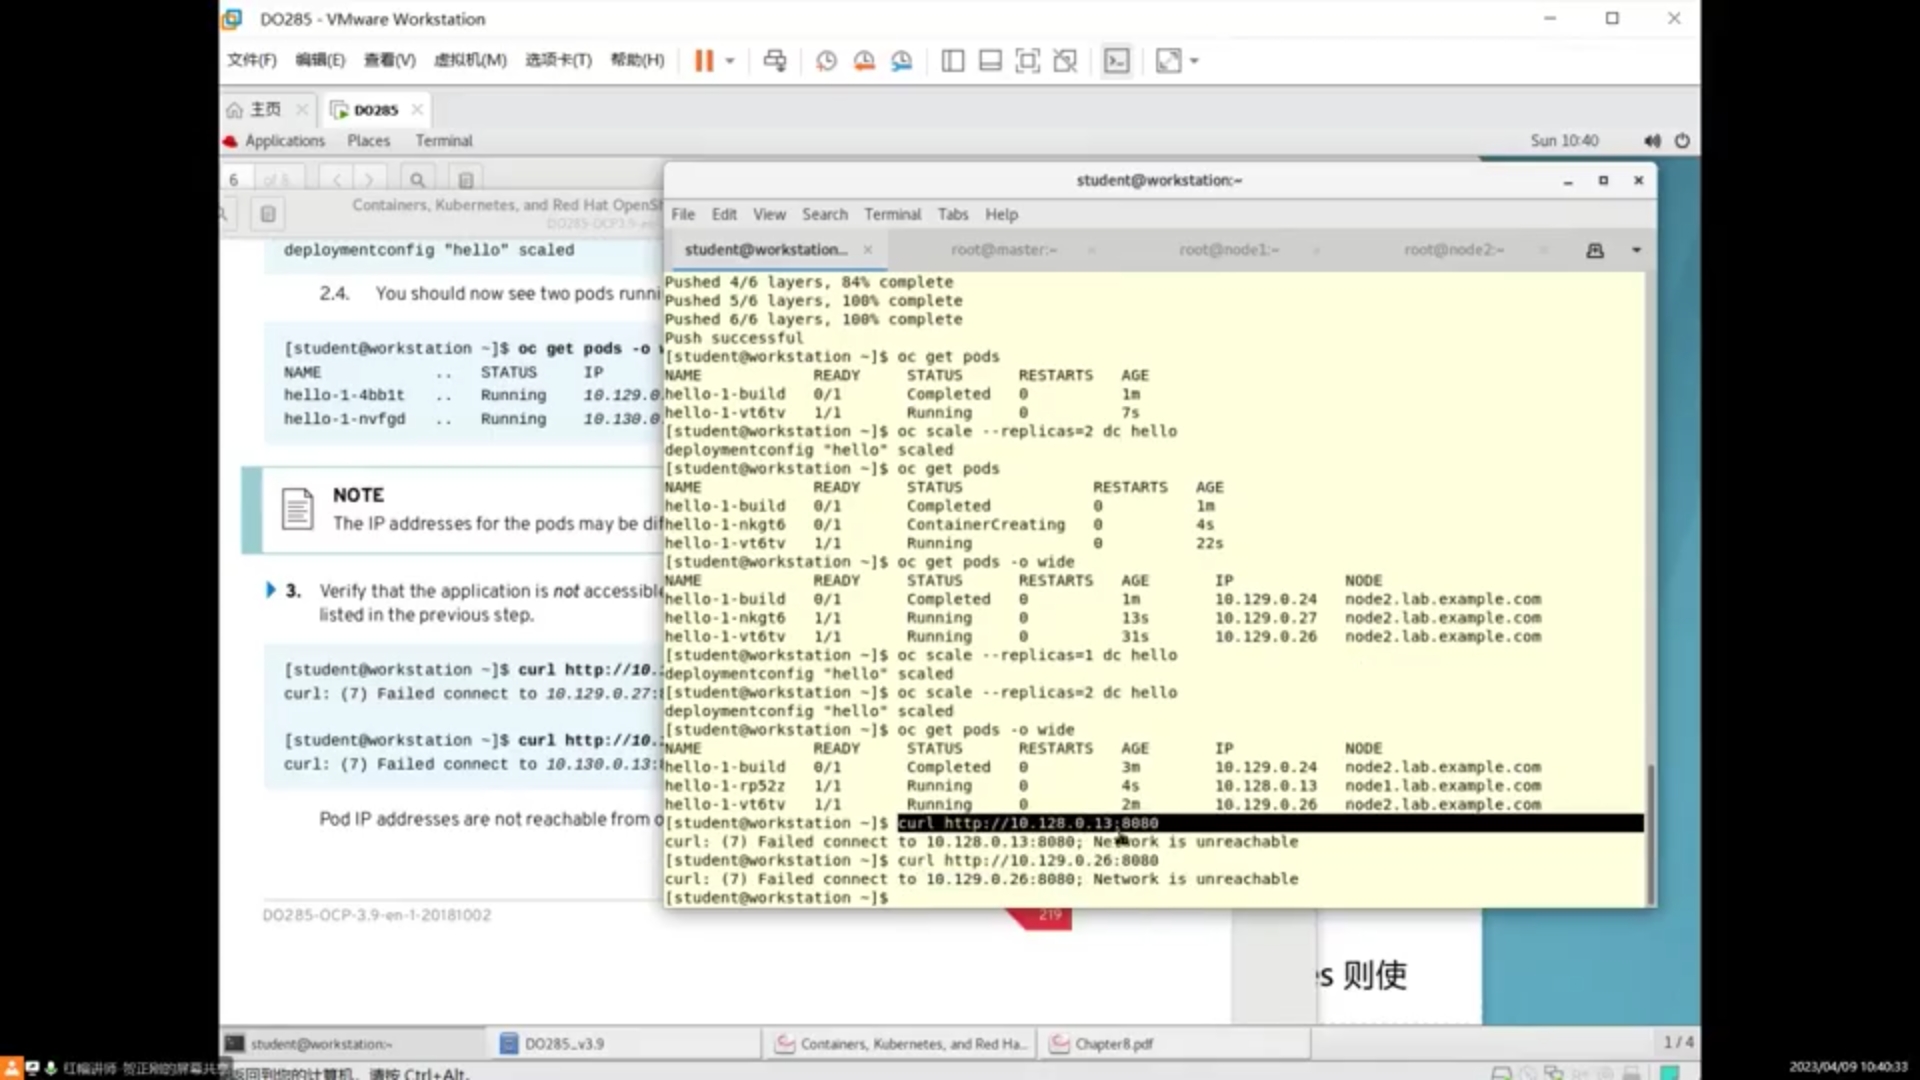Open the dropdown arrow next to the pause icon

point(730,61)
